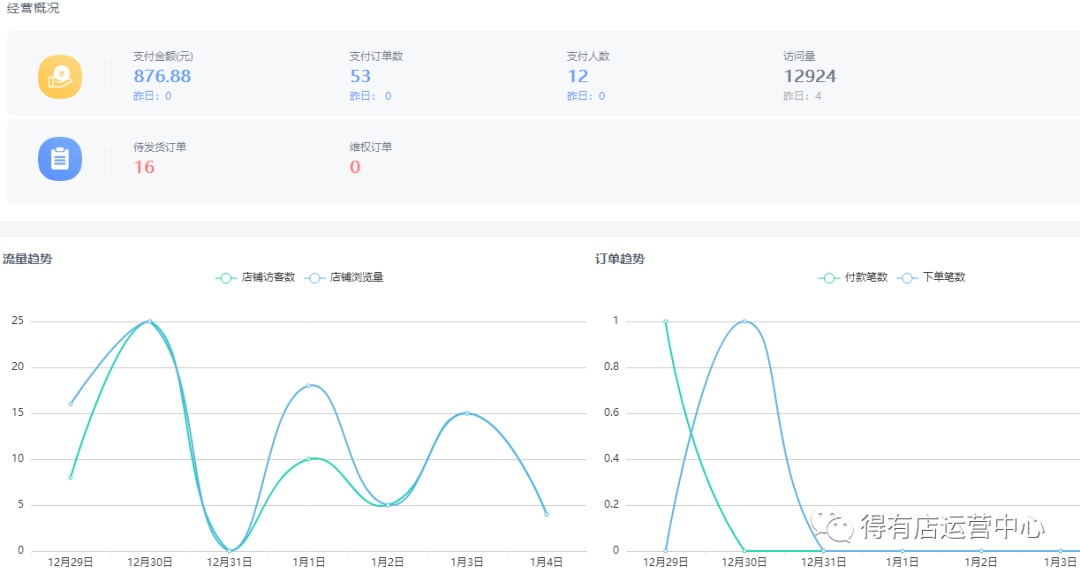Click the yellow payment money icon
This screenshot has height=574, width=1080.
click(59, 76)
